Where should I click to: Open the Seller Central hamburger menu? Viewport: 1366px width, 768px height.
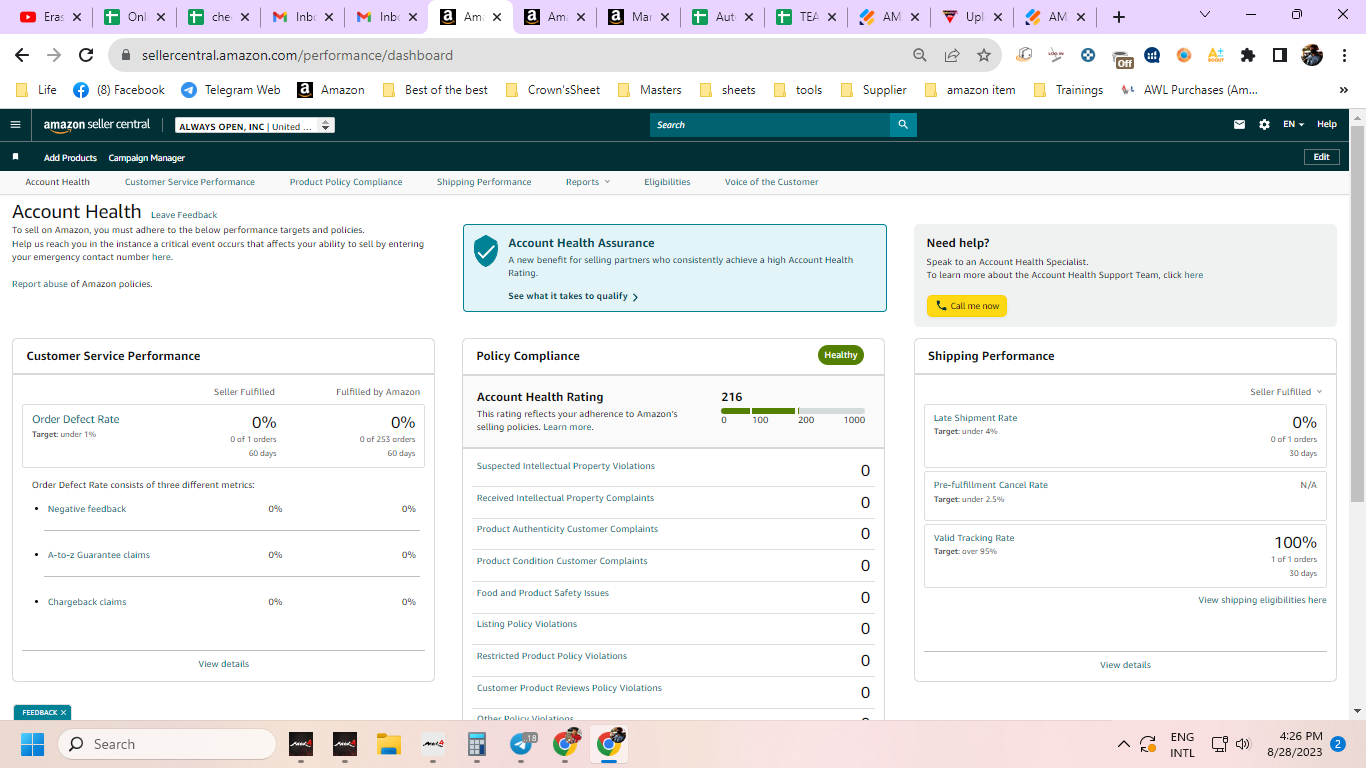point(15,125)
